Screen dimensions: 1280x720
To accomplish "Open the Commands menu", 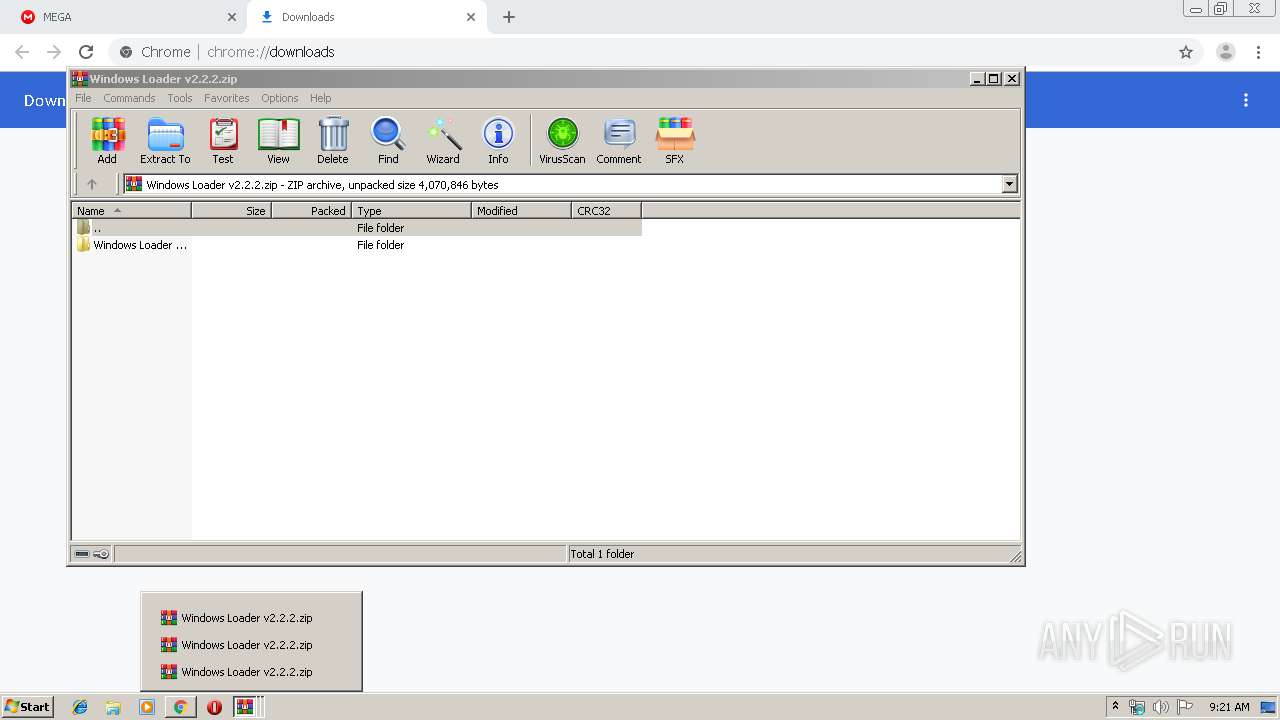I will tap(129, 98).
